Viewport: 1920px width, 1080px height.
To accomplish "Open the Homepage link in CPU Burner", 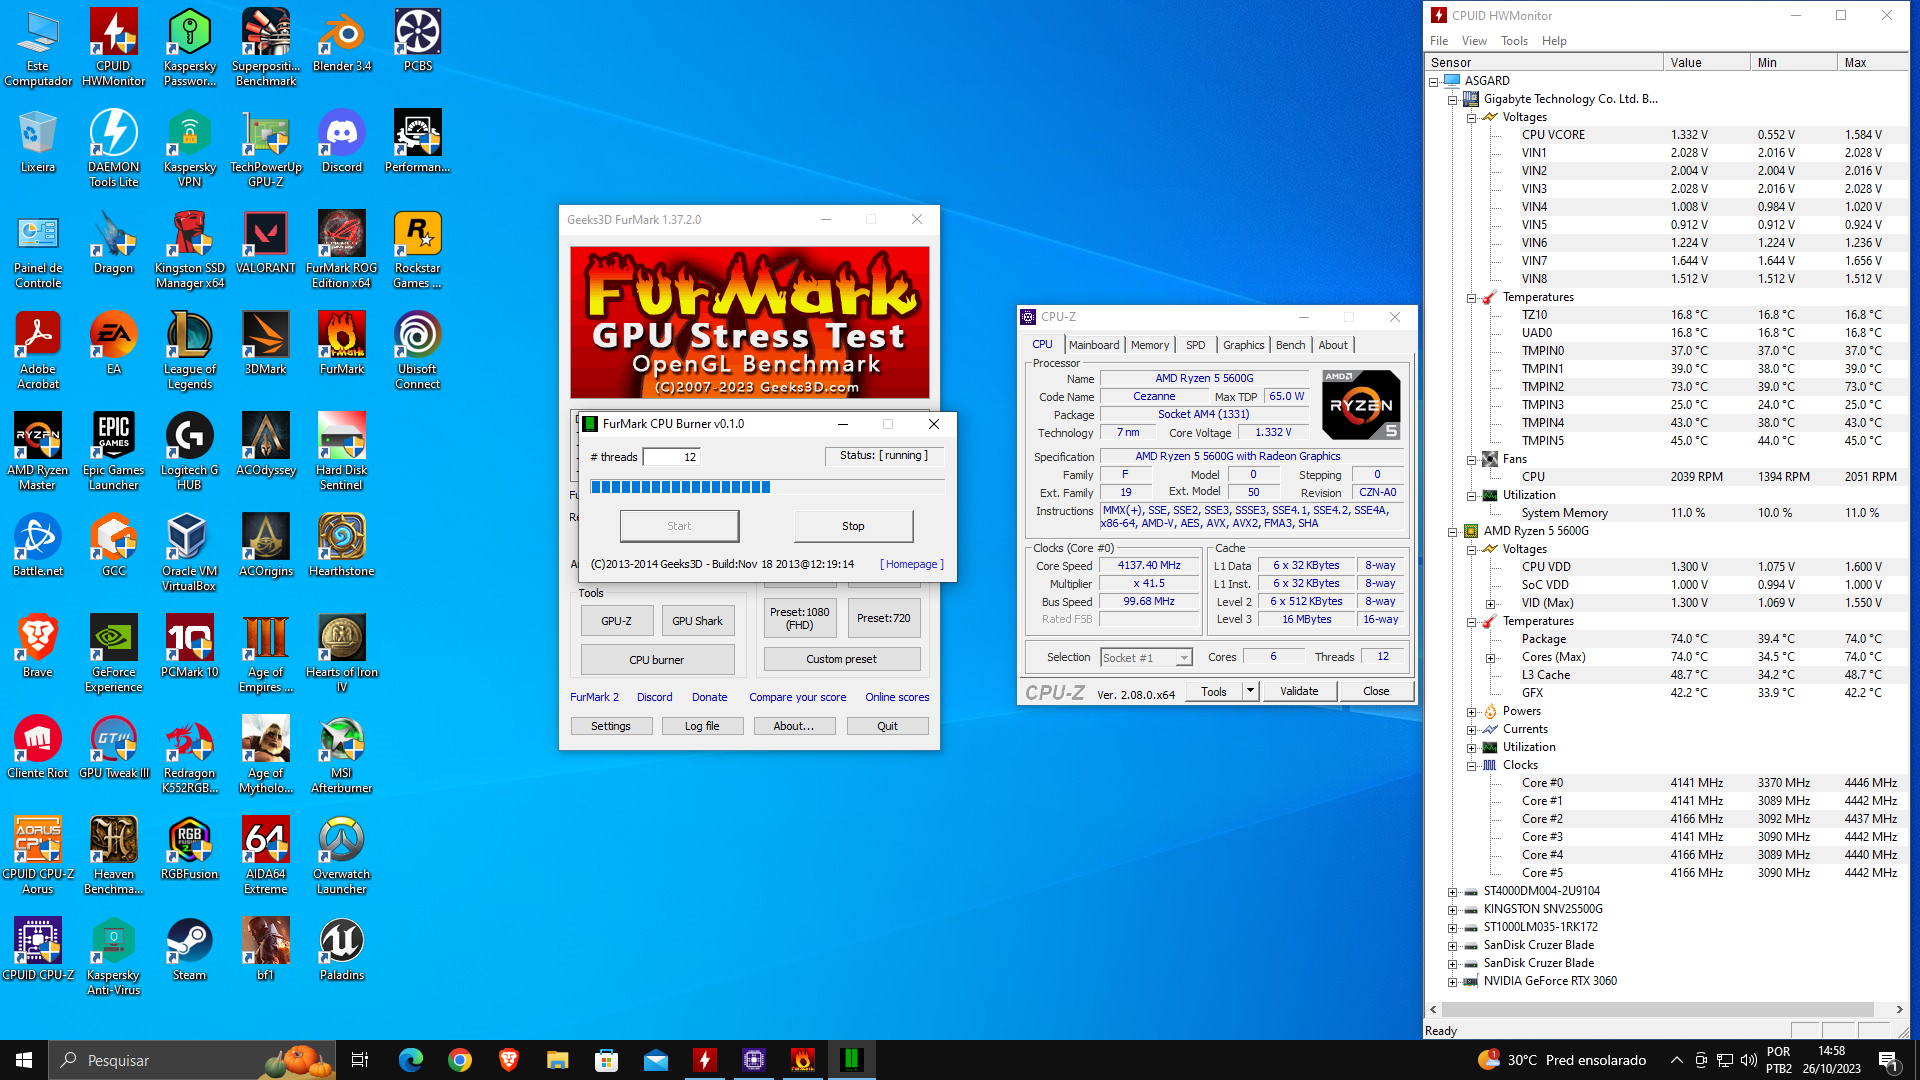I will point(912,564).
